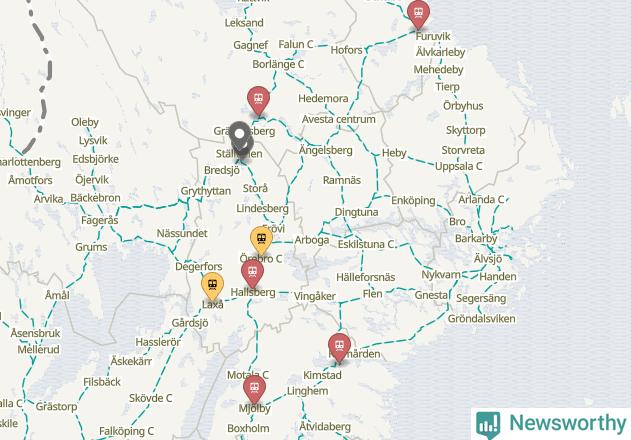Screen dimensions: 631x440
Task: Select the Arlanda C station label
Action: pos(481,199)
